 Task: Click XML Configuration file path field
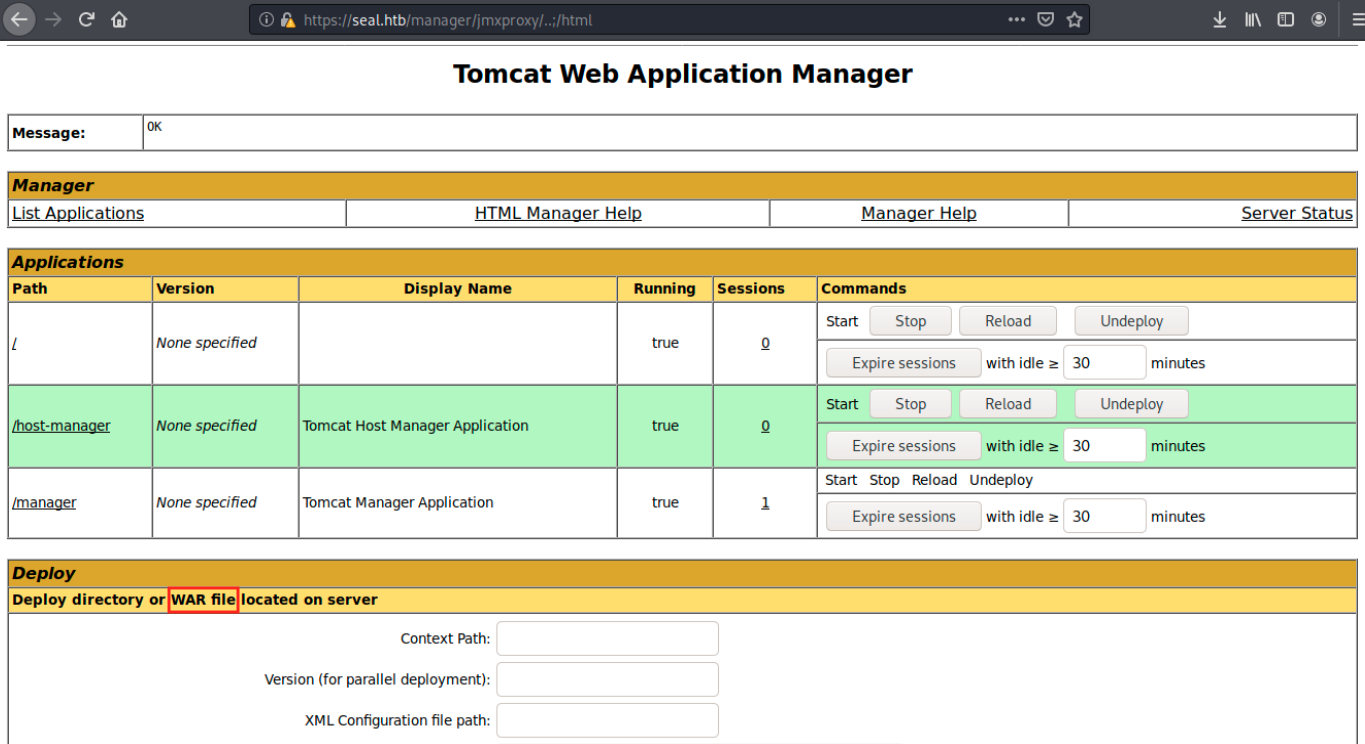(x=607, y=720)
